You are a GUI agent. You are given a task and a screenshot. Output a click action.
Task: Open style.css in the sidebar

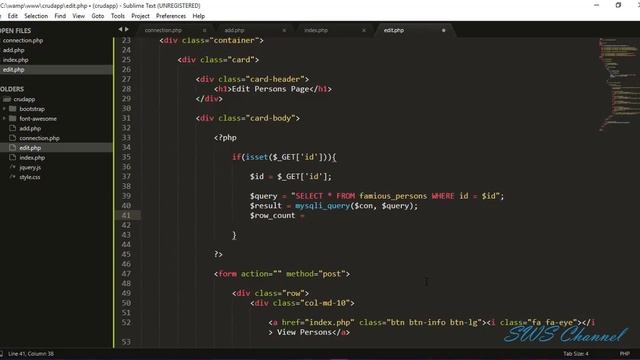[29, 178]
